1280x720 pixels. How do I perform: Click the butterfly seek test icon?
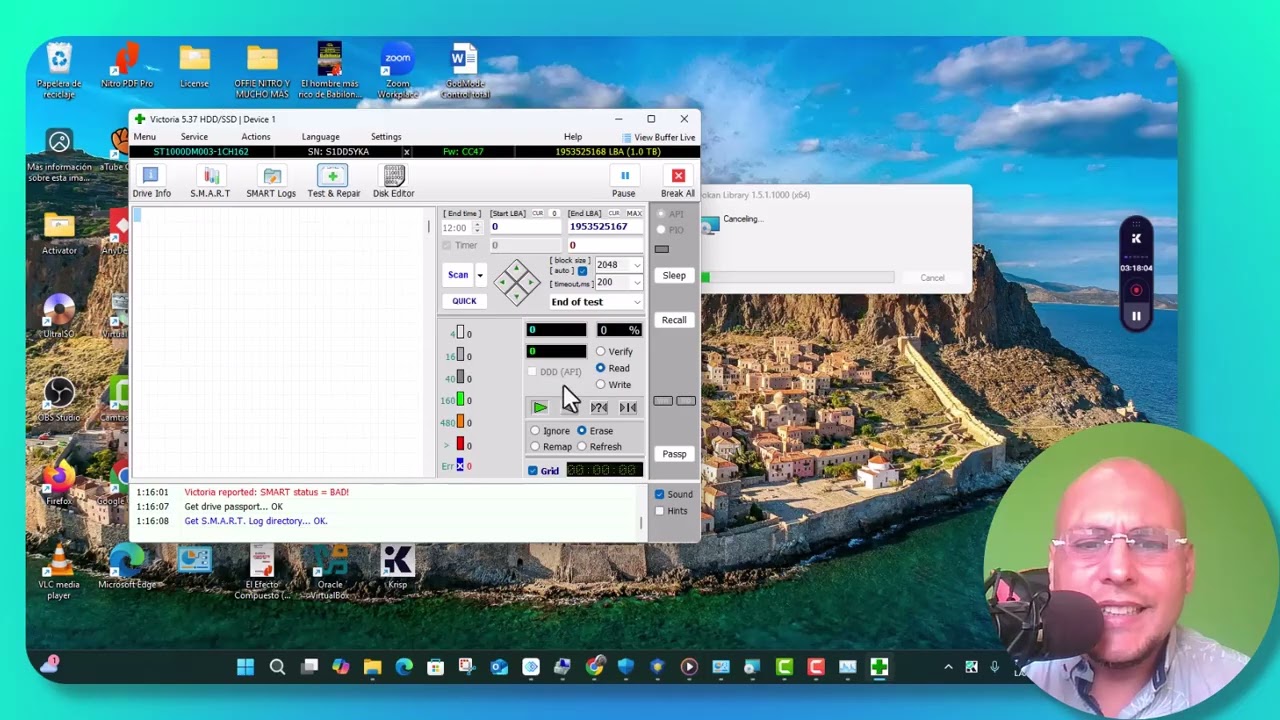(628, 407)
